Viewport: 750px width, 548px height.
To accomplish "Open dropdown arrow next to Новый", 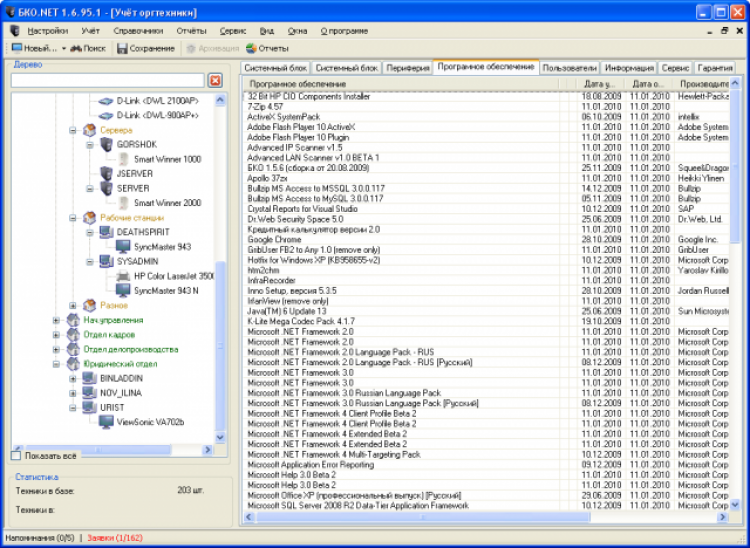I will click(64, 49).
